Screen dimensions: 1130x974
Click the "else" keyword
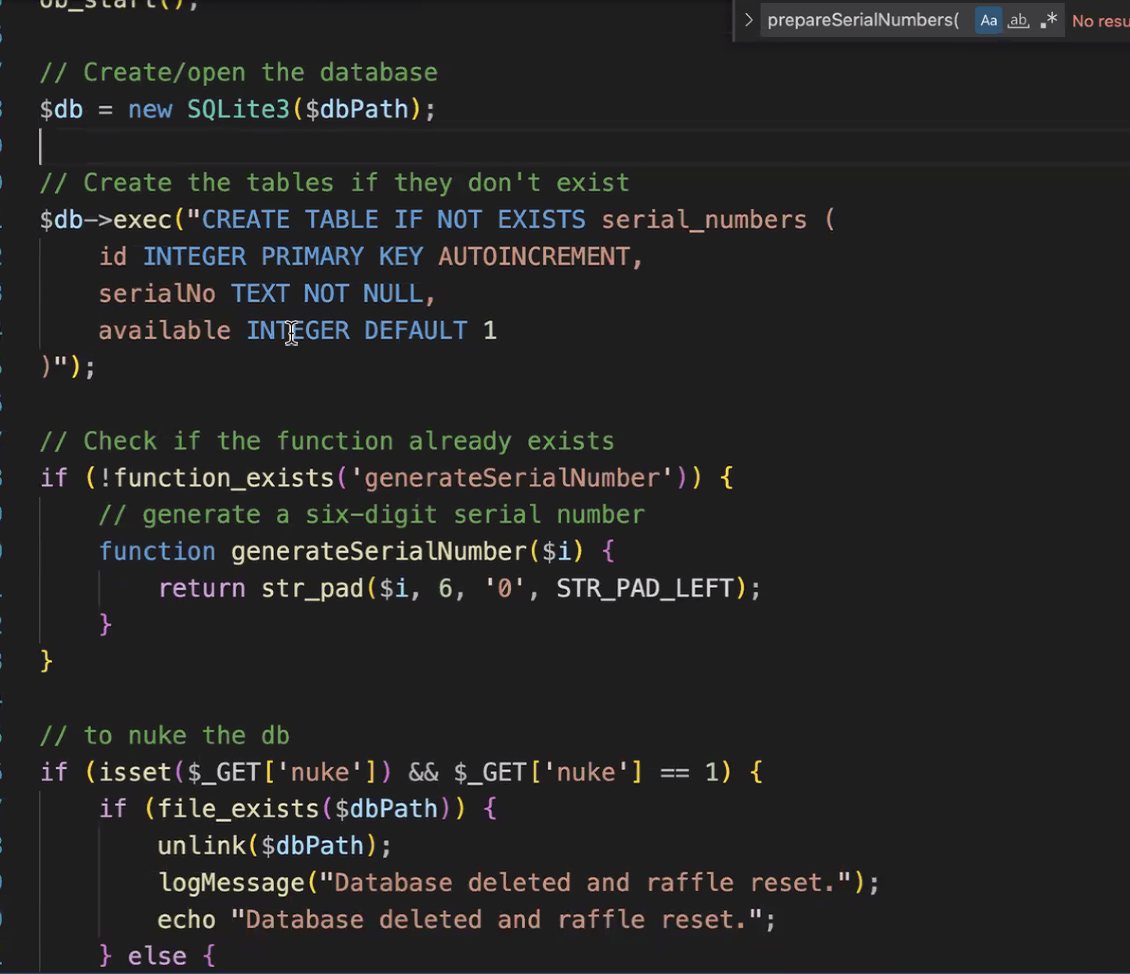157,957
